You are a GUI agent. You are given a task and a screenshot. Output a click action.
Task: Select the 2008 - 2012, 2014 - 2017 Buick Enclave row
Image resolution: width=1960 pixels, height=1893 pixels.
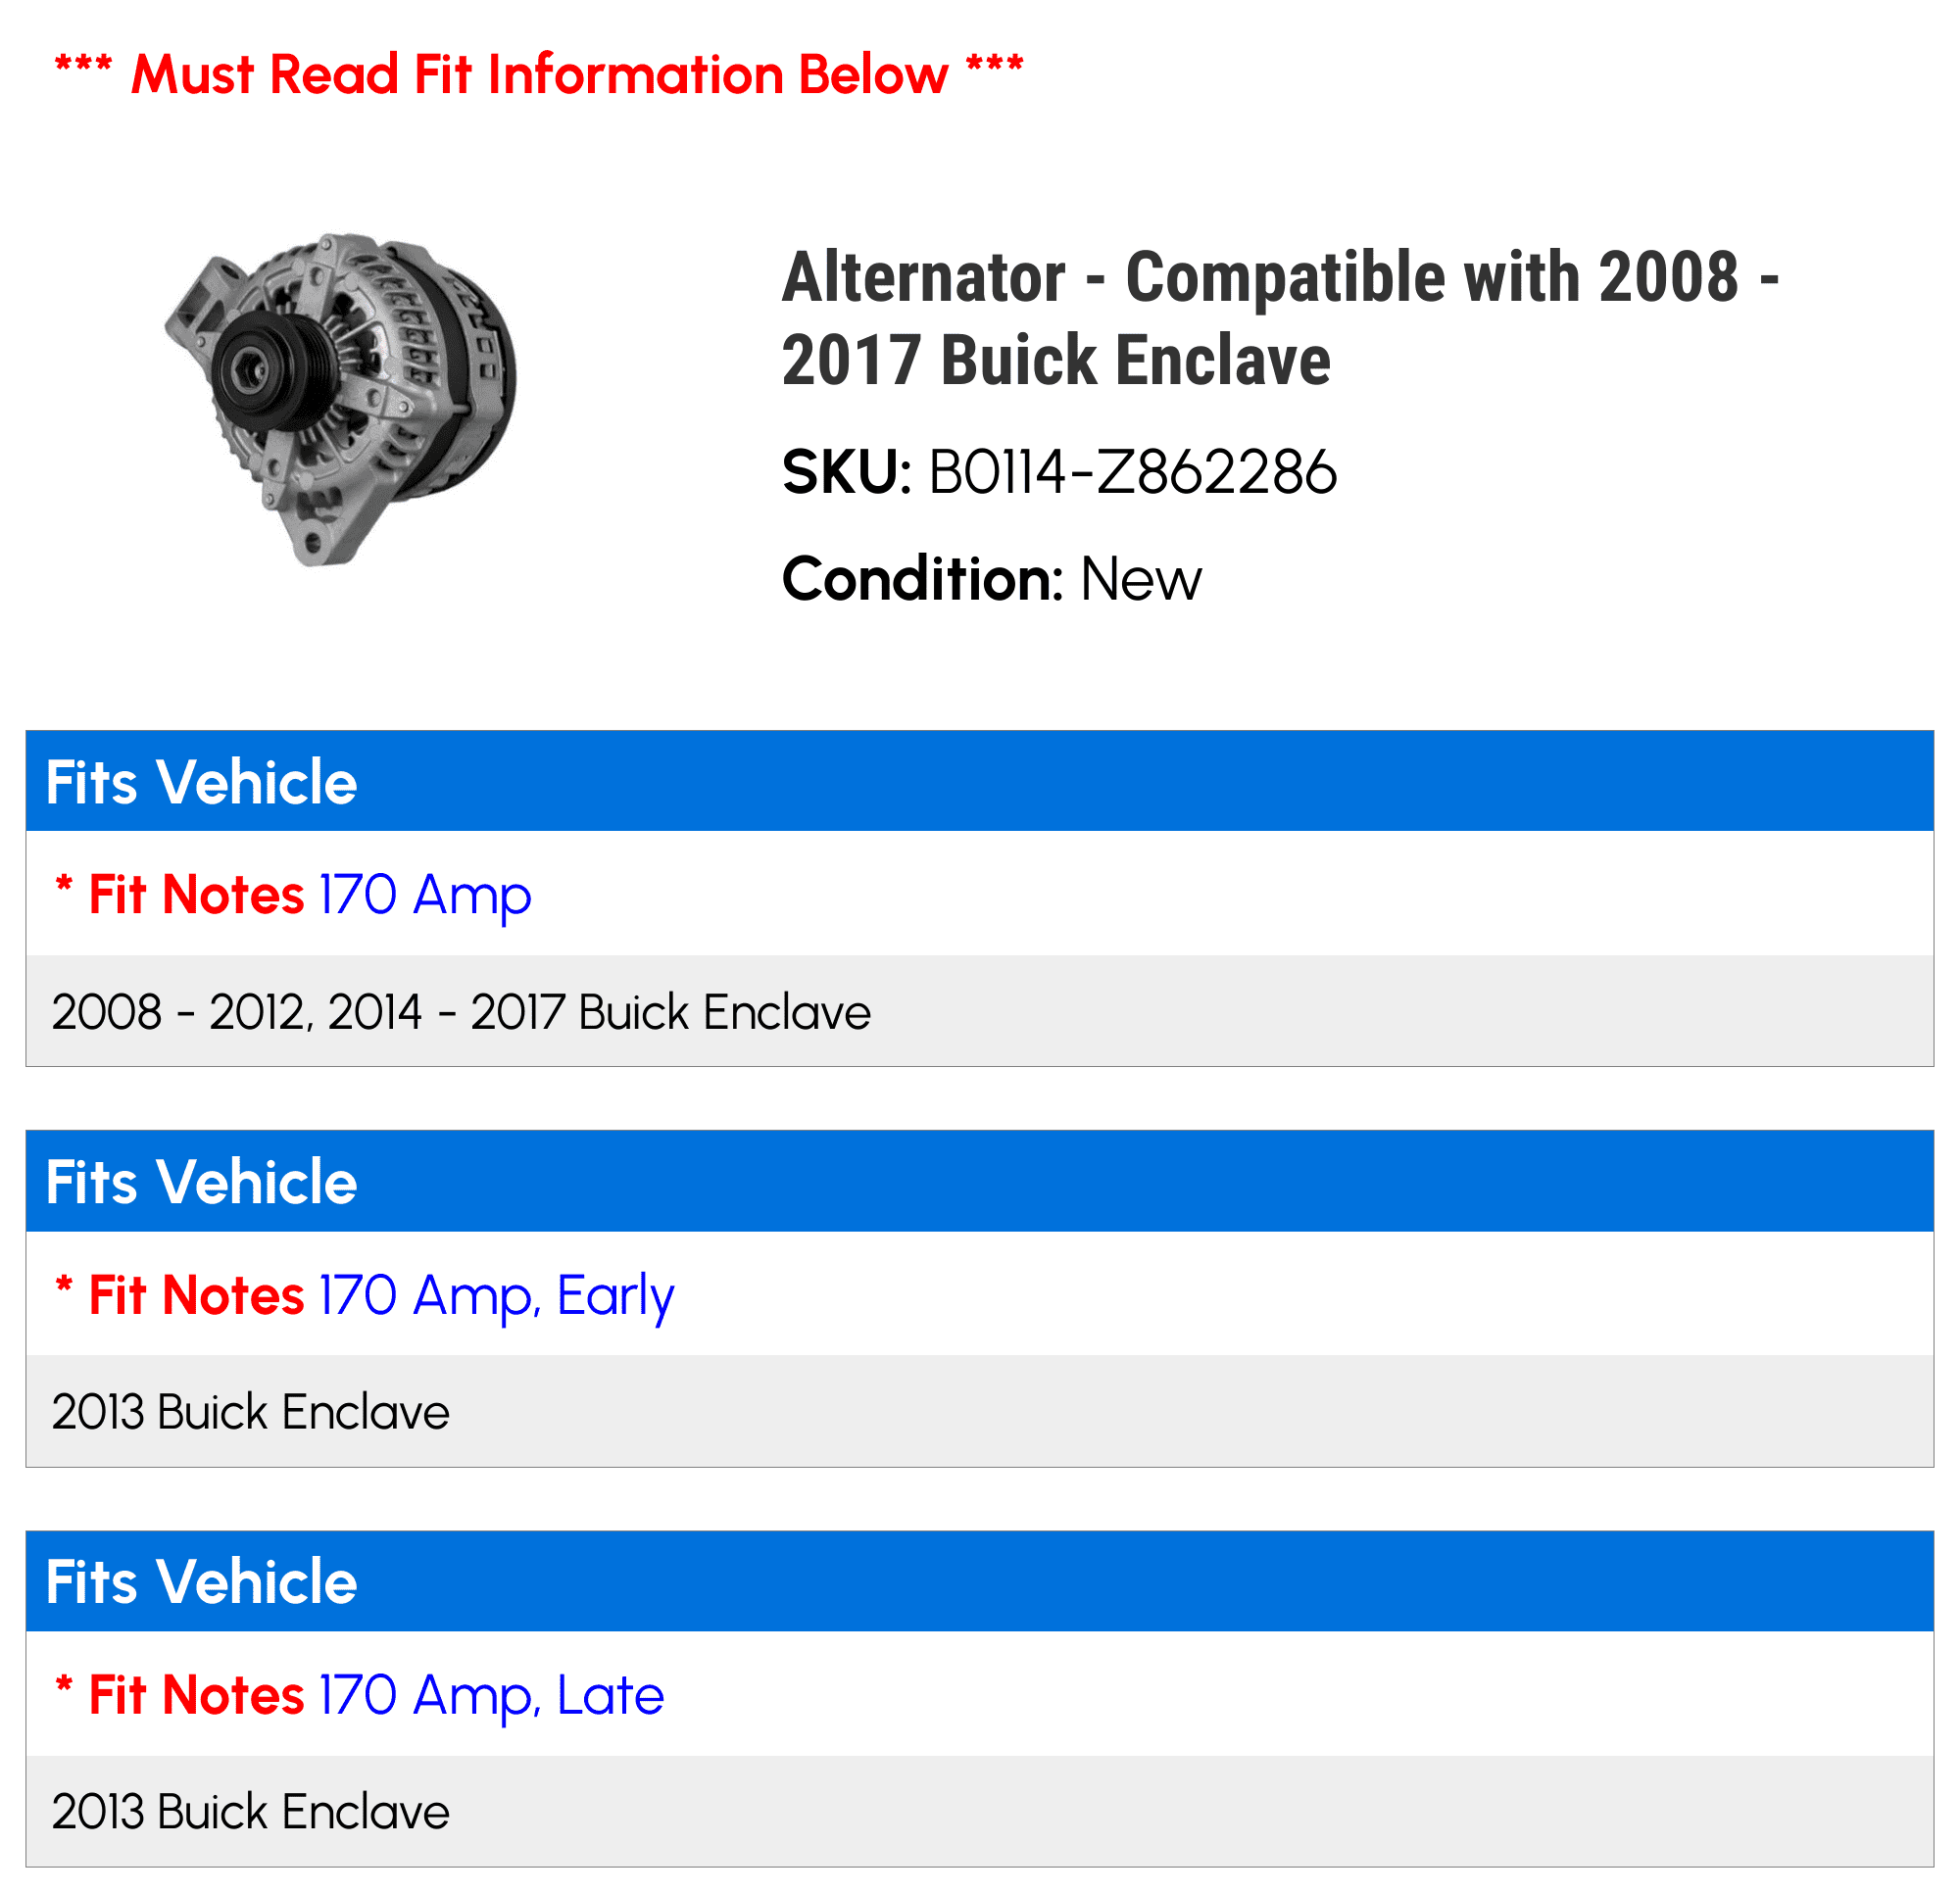[x=461, y=1012]
